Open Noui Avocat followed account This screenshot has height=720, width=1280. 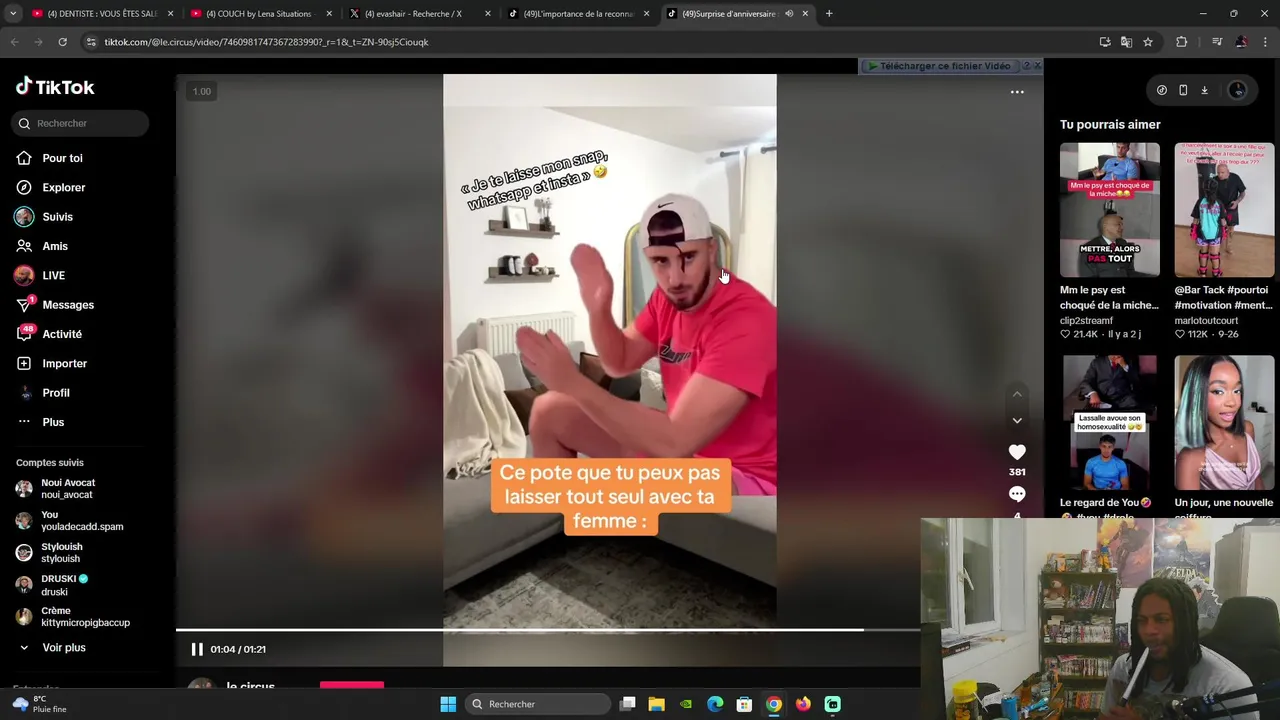[68, 489]
